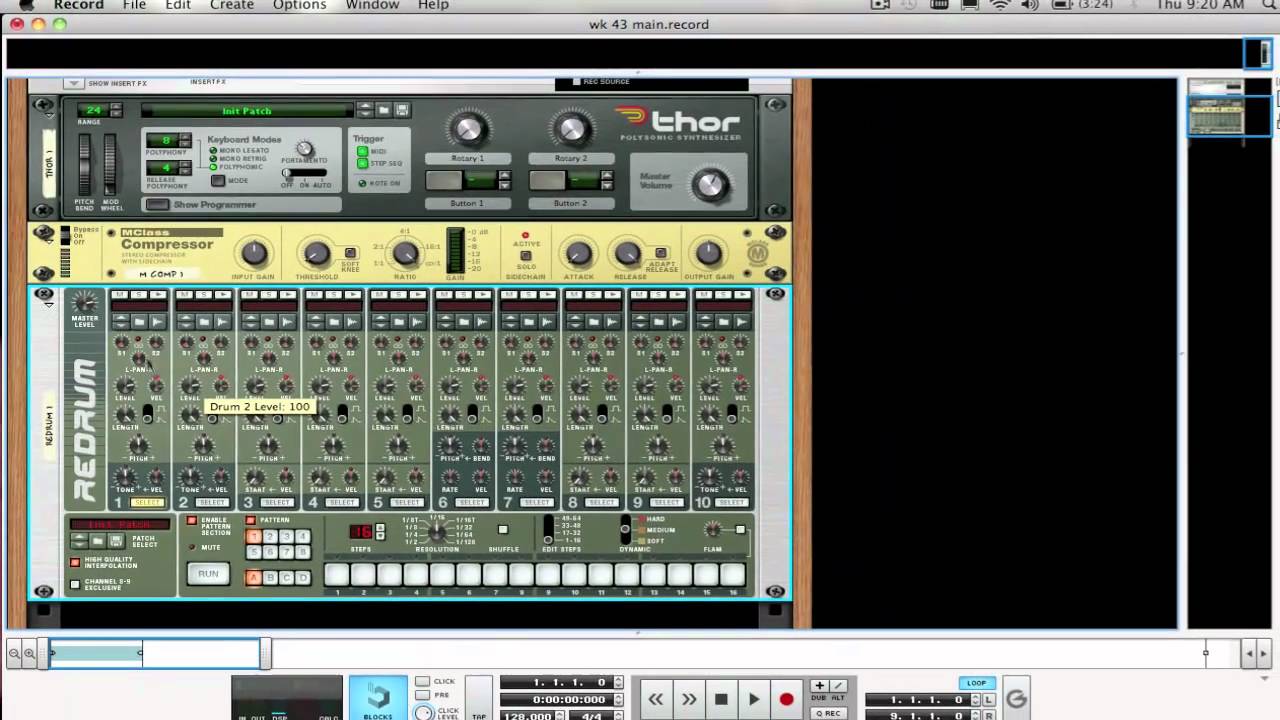Toggle the Compressor Solo Sidechain button
This screenshot has width=1280, height=720.
[526, 256]
